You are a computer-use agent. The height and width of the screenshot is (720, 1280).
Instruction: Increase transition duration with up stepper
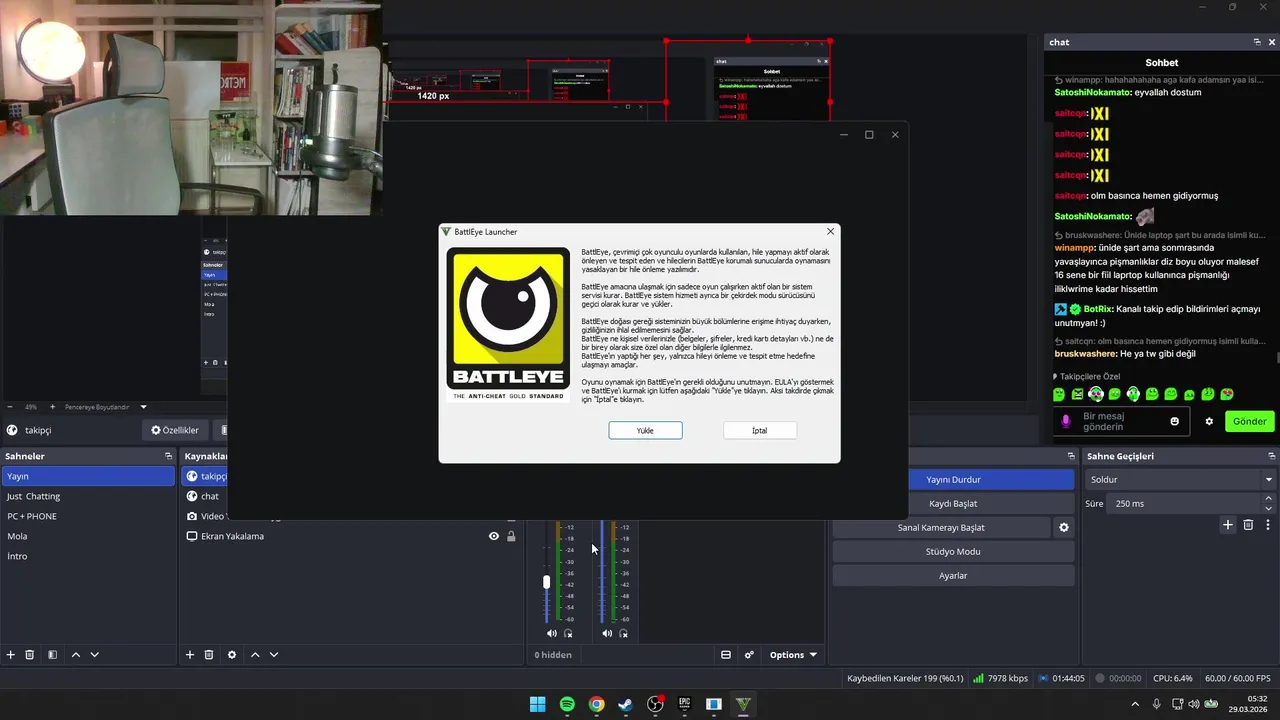pyautogui.click(x=1269, y=498)
